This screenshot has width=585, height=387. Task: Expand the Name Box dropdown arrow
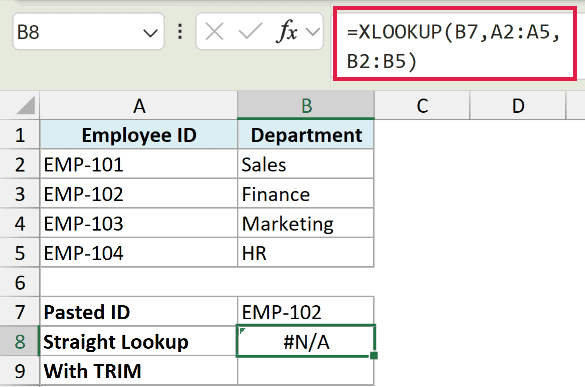pyautogui.click(x=150, y=33)
